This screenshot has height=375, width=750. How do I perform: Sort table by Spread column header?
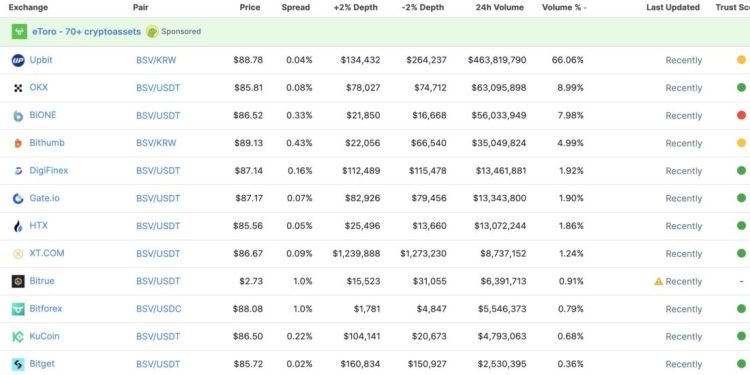point(296,7)
